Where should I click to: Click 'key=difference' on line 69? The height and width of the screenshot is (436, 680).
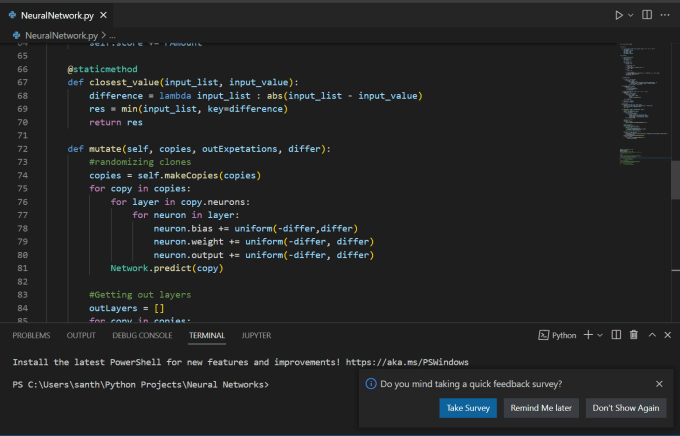point(245,109)
